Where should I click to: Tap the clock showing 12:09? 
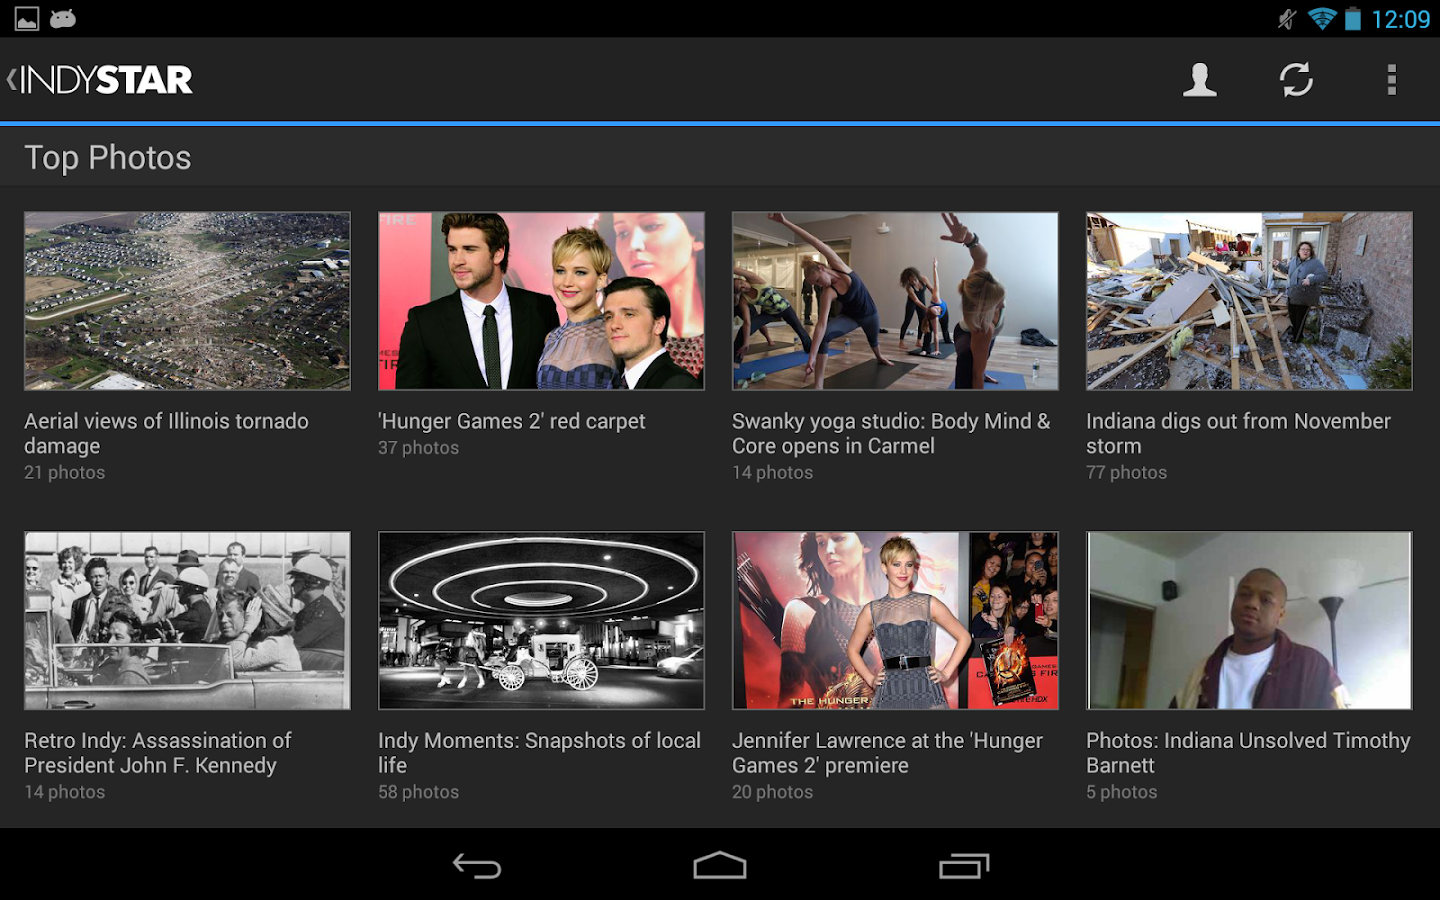(x=1404, y=18)
